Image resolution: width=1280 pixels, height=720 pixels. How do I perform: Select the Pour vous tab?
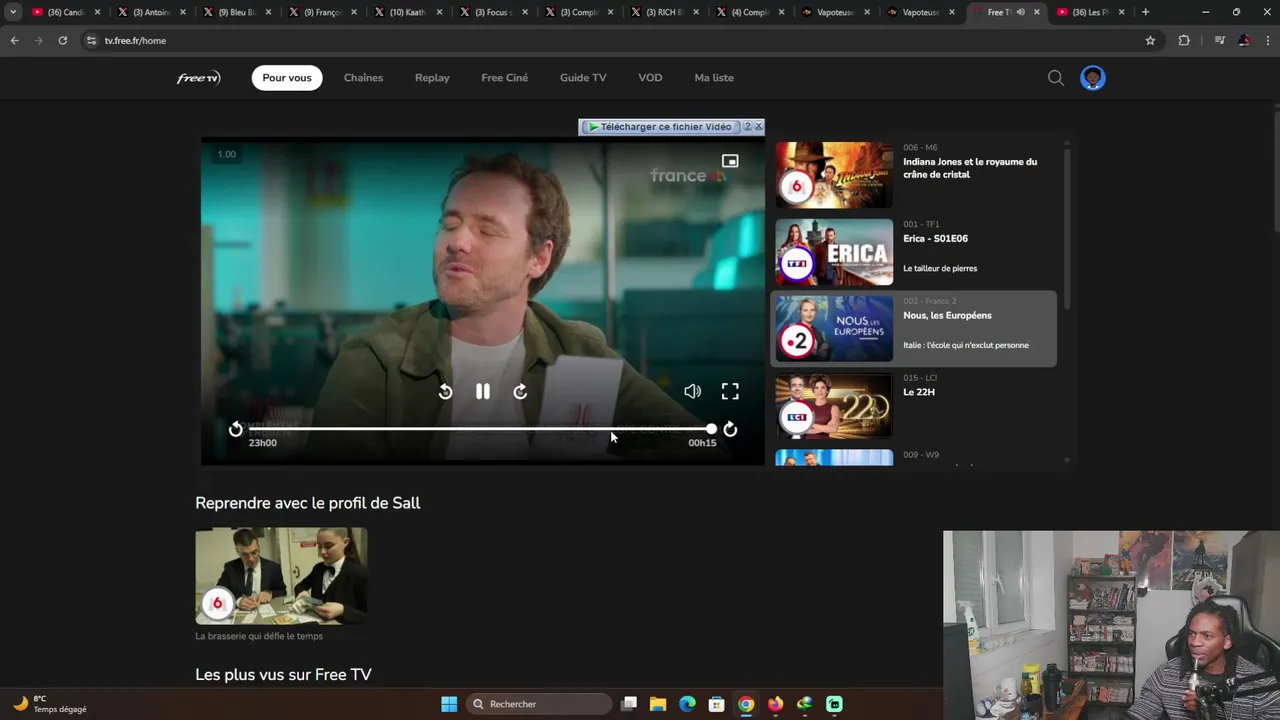(287, 78)
